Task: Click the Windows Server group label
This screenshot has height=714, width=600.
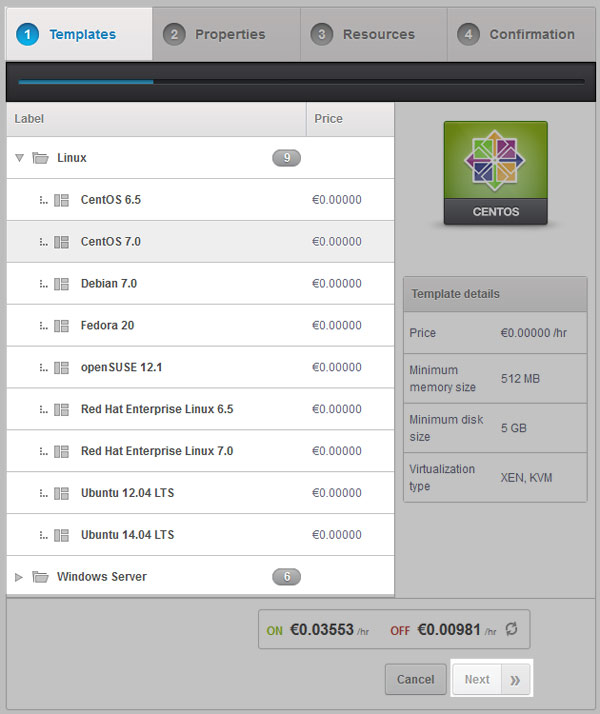Action: pyautogui.click(x=102, y=577)
